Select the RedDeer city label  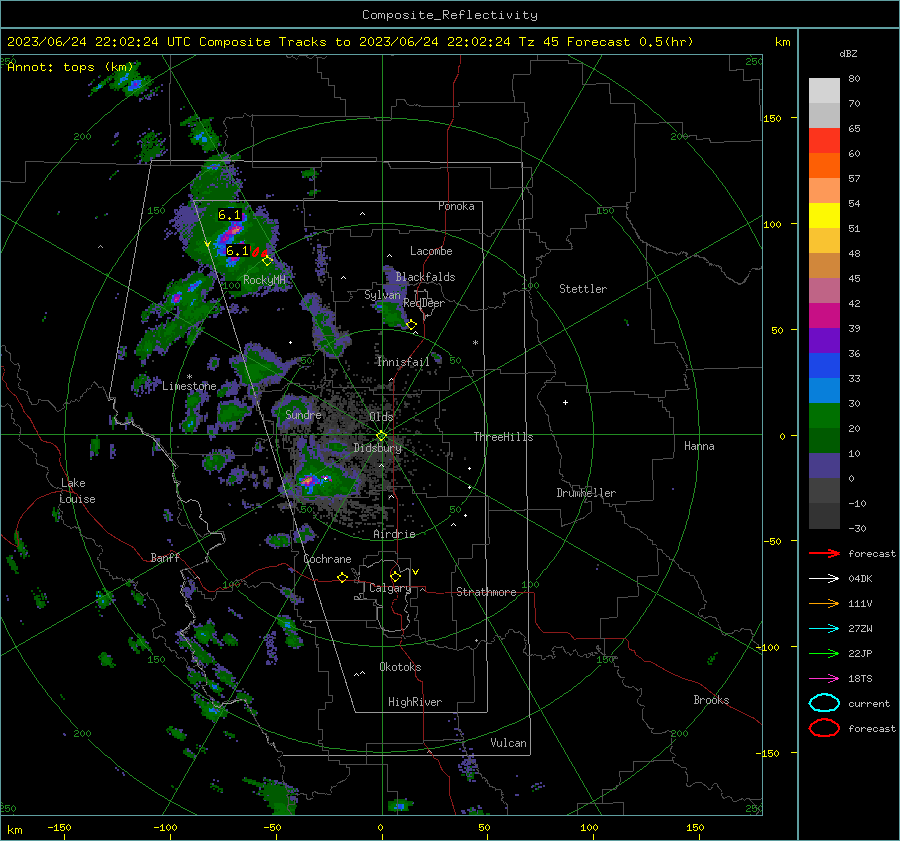pyautogui.click(x=424, y=303)
